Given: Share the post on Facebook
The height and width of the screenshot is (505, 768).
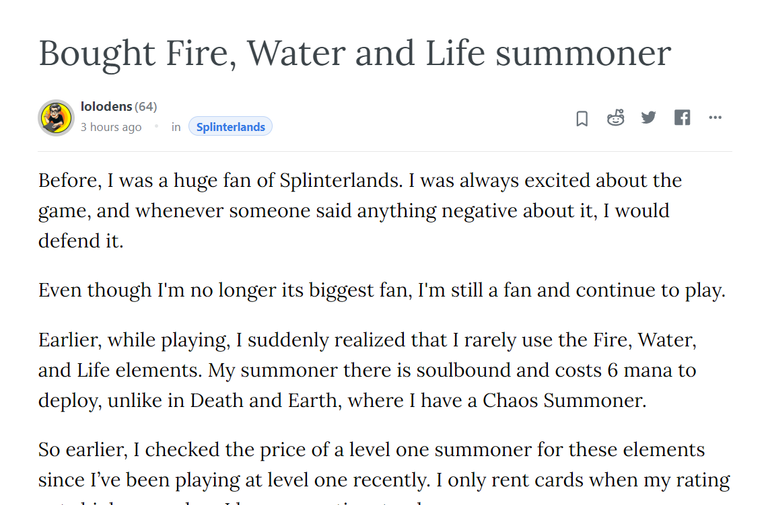Looking at the screenshot, I should 682,118.
